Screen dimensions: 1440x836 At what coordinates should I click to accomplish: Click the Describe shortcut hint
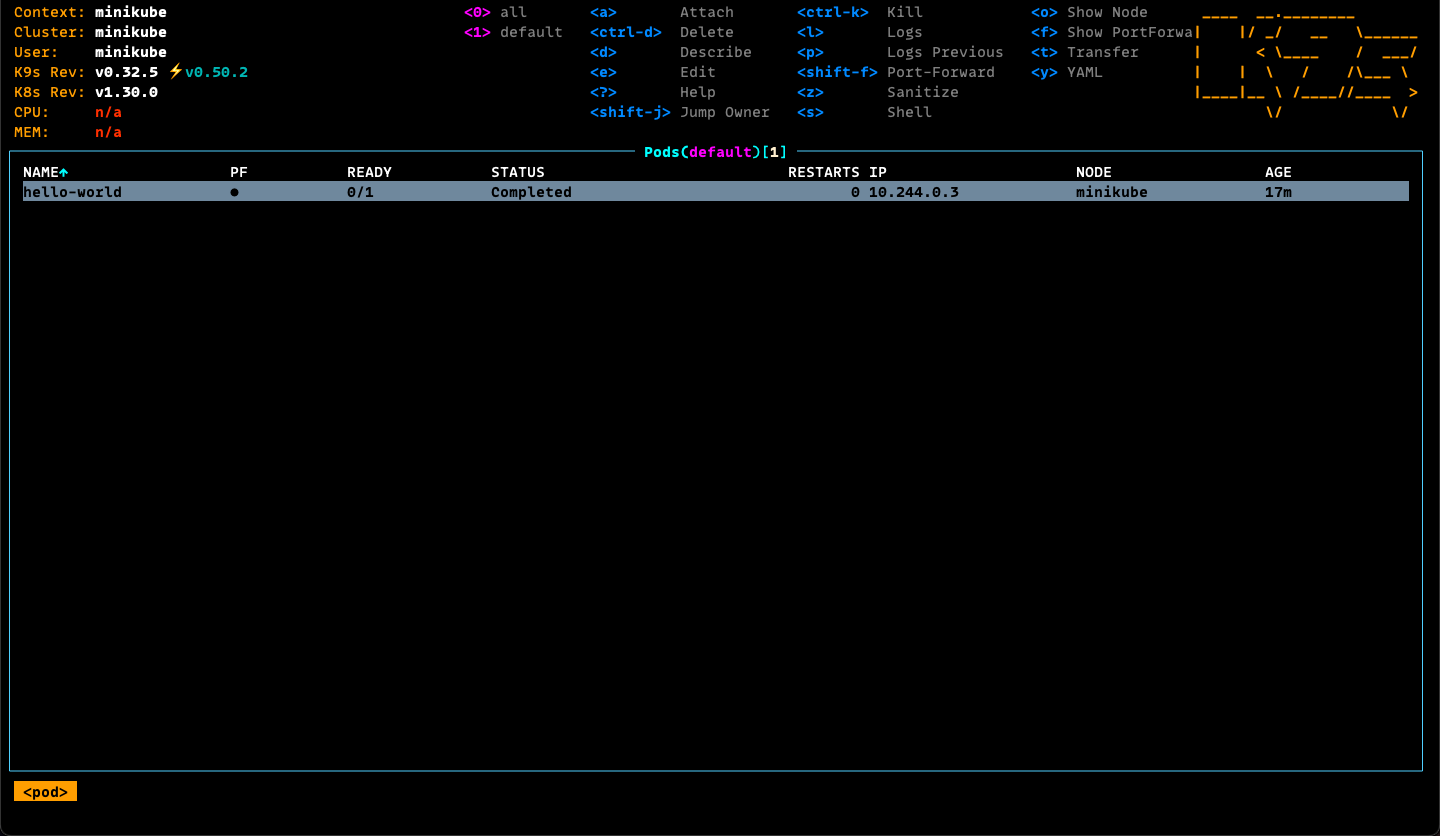point(715,52)
